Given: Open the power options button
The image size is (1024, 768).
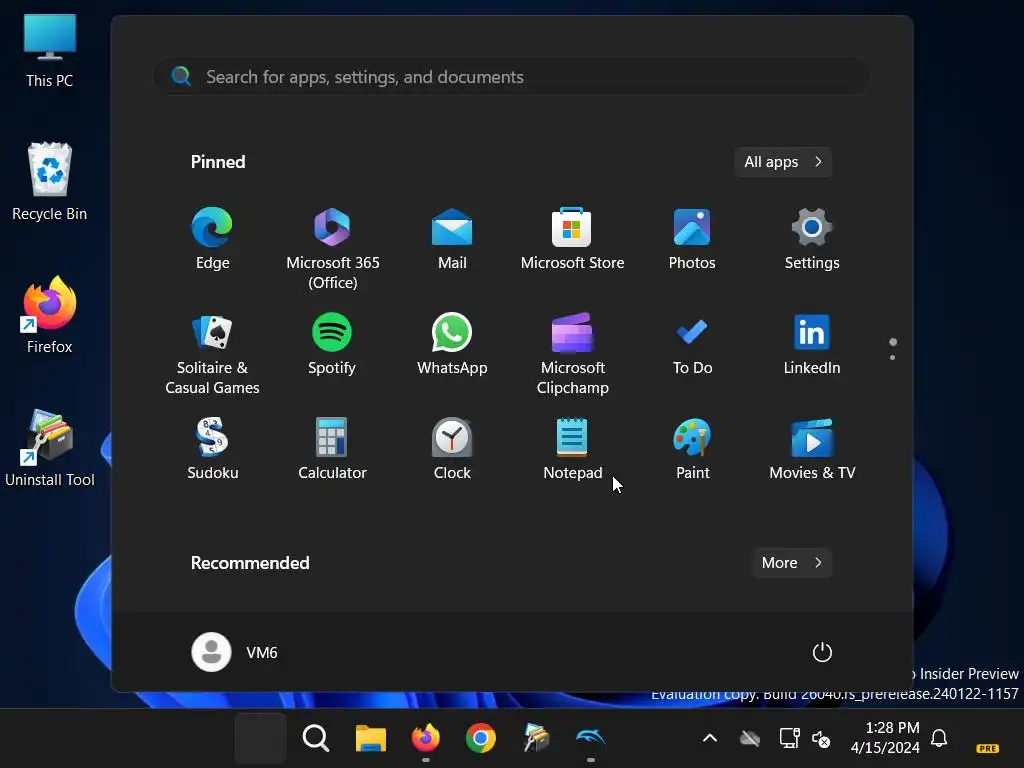Looking at the screenshot, I should click(822, 652).
